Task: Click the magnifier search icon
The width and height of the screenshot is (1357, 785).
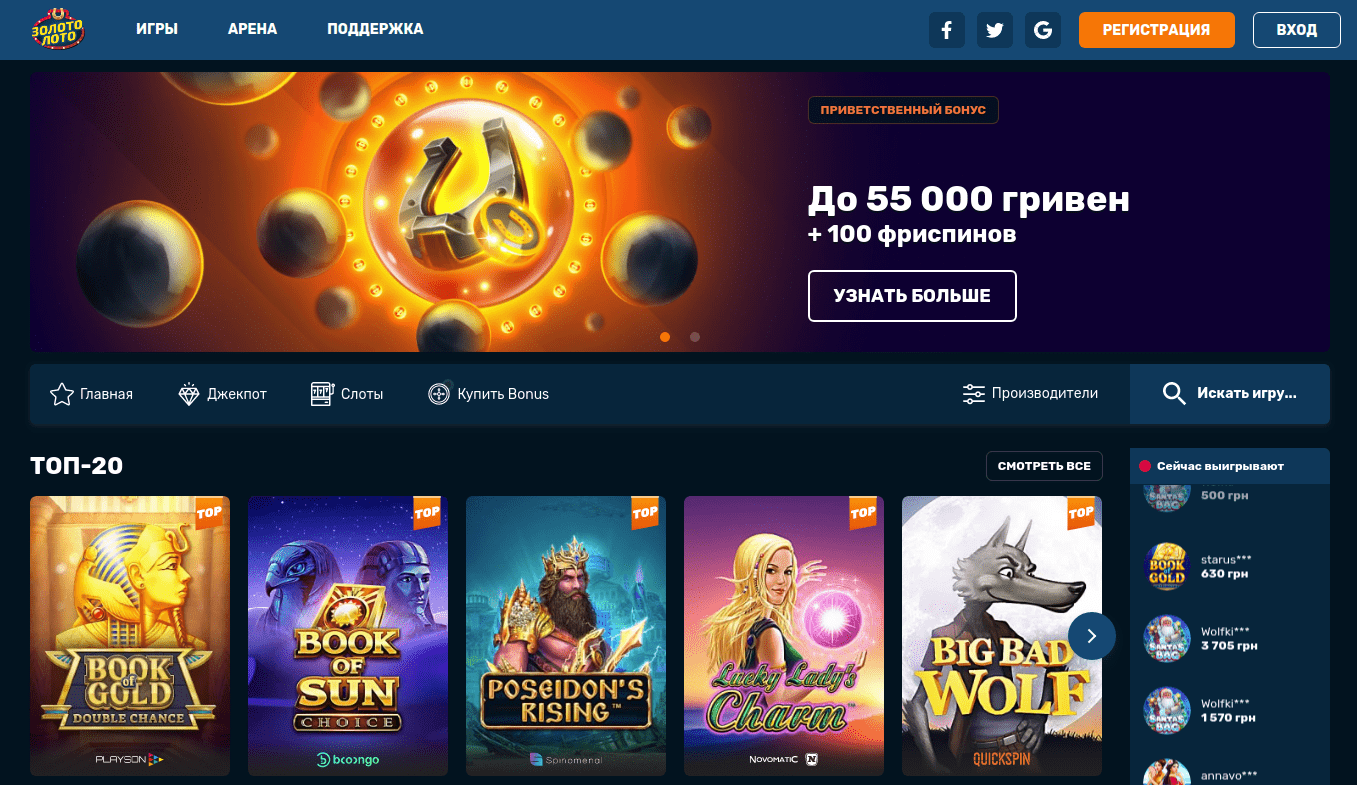Action: pos(1174,394)
